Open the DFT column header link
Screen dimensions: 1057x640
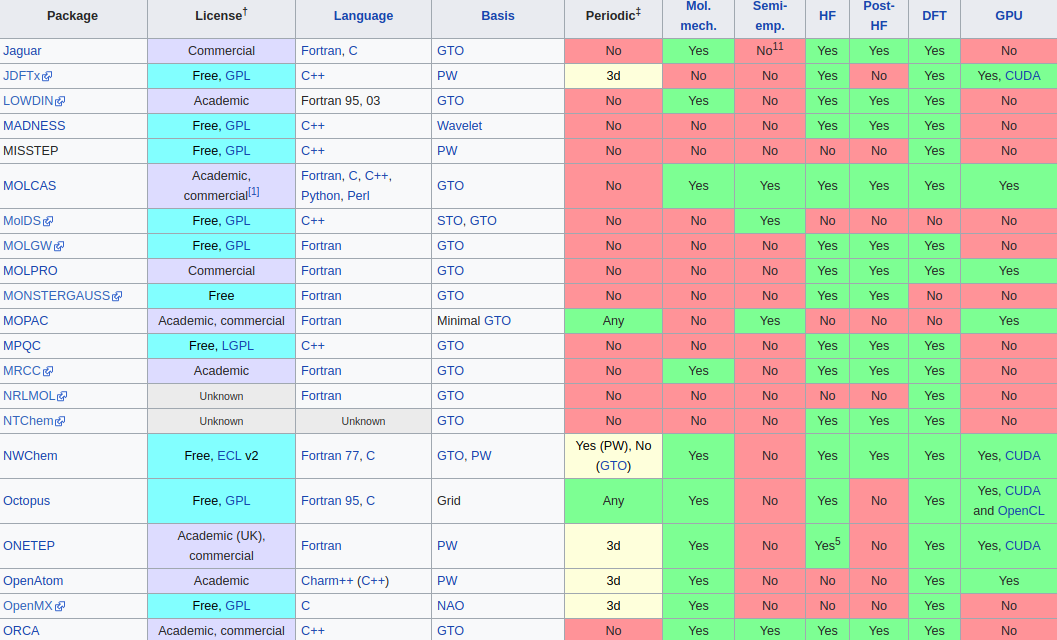(x=934, y=16)
